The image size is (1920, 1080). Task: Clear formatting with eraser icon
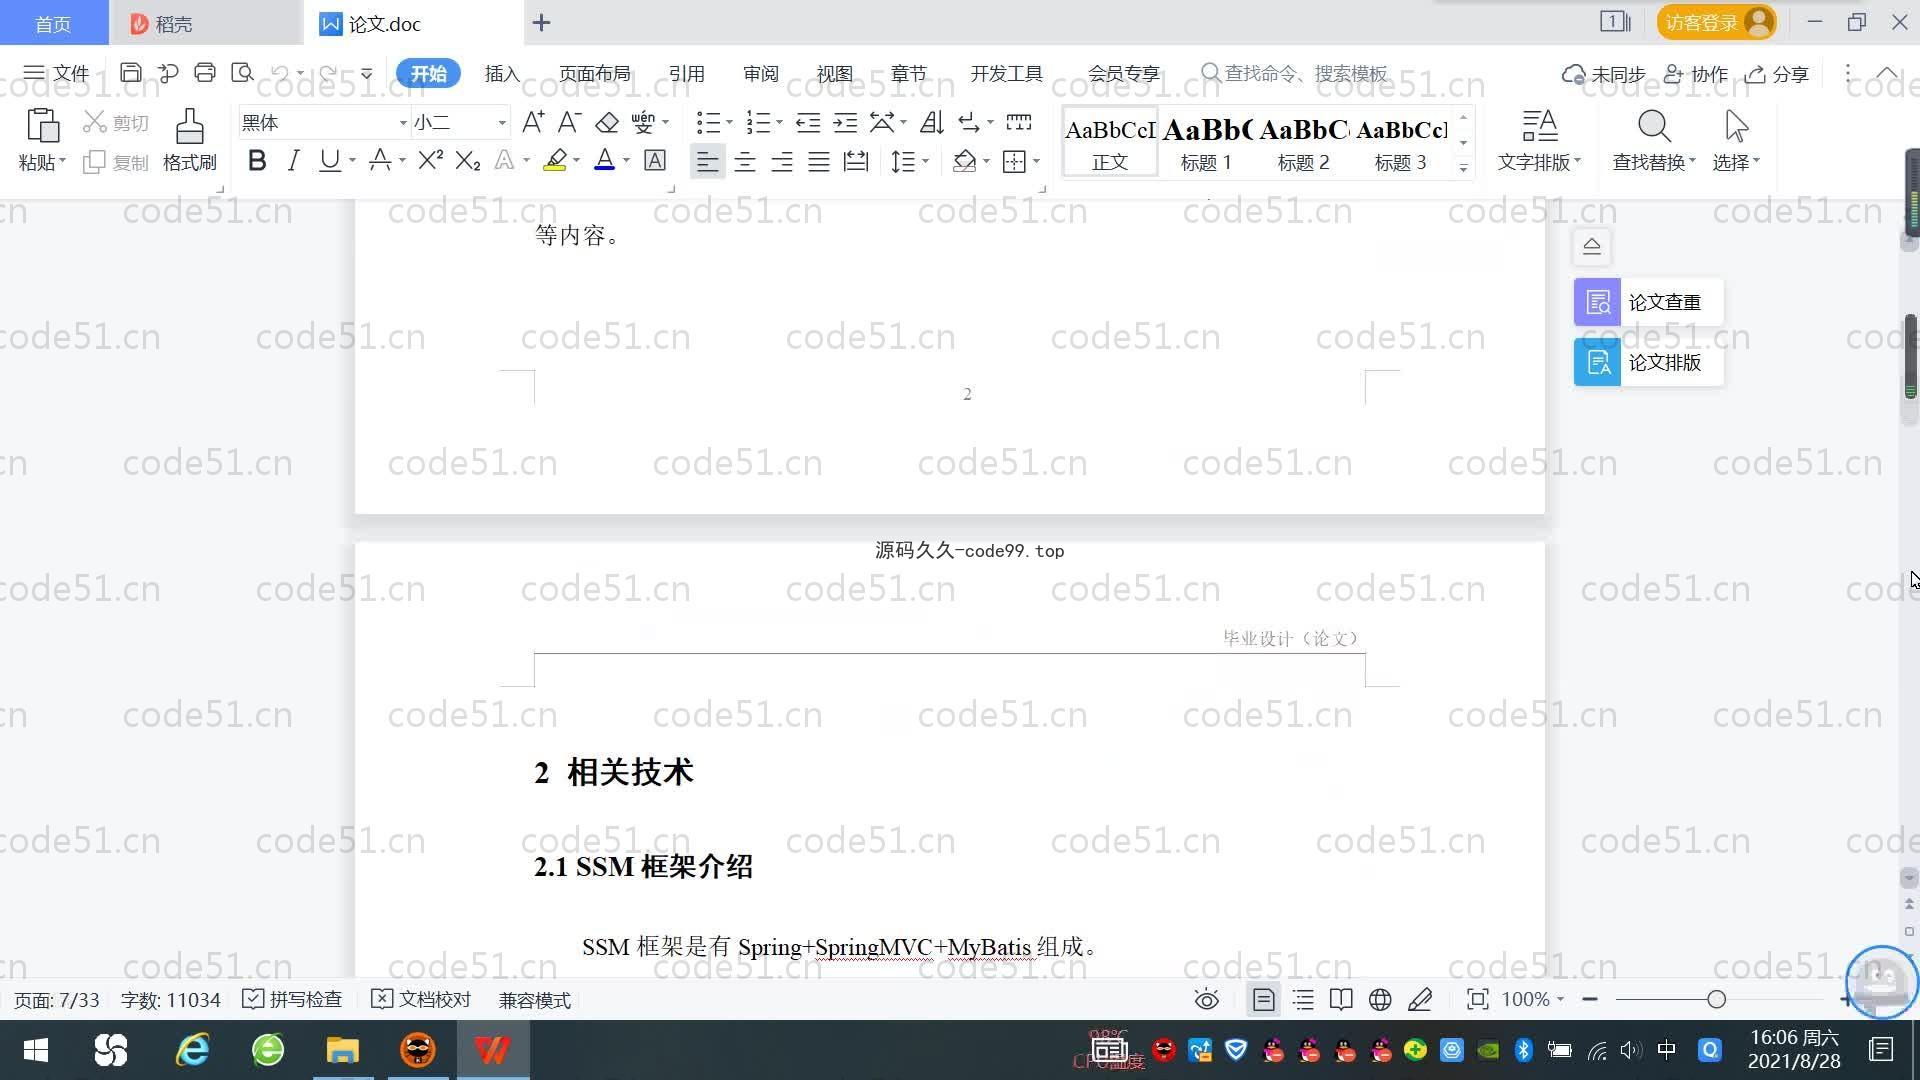tap(607, 122)
